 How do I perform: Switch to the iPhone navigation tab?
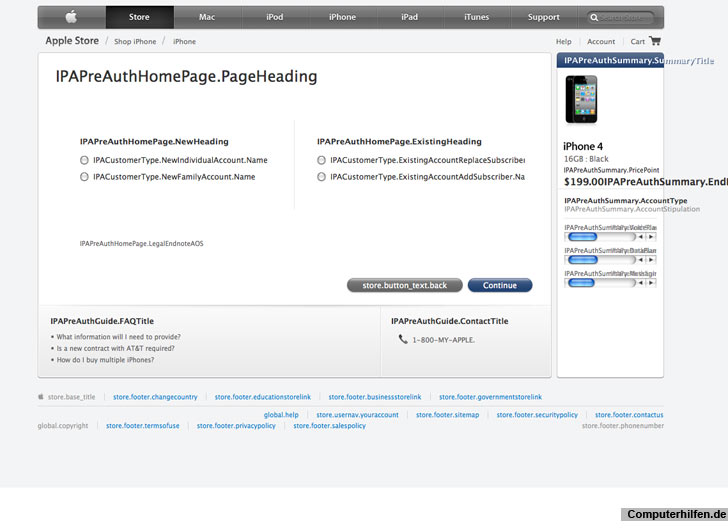[343, 17]
